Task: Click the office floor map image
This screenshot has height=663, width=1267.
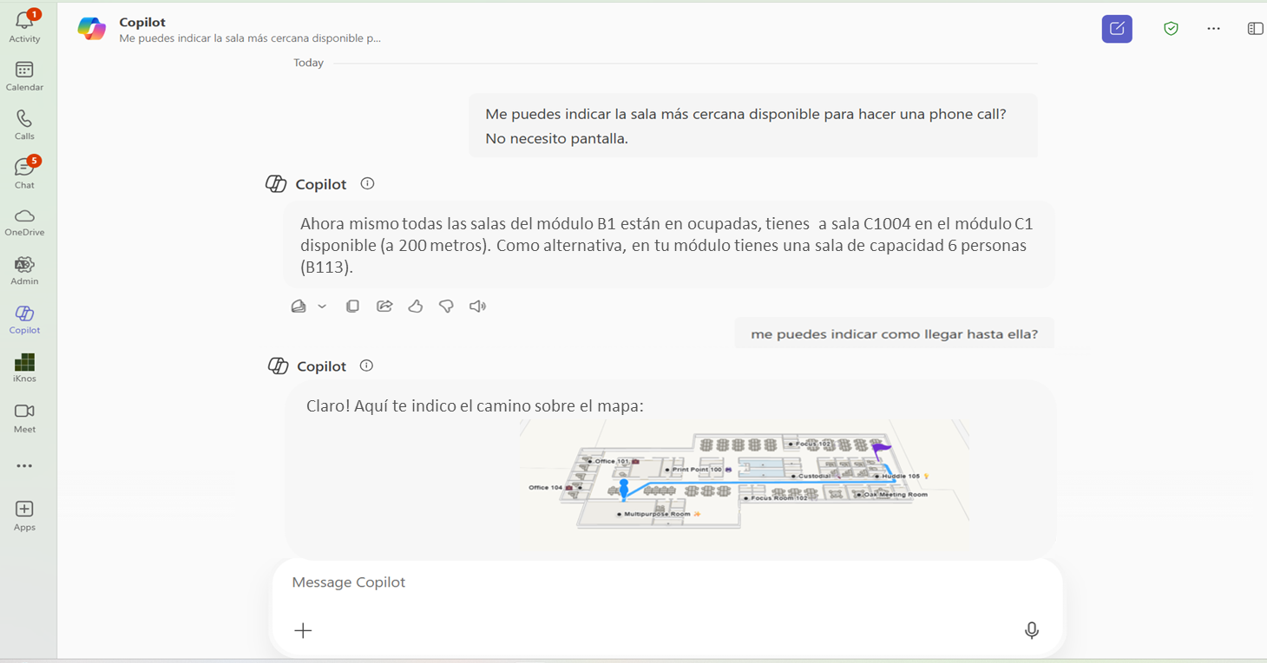Action: (x=743, y=480)
